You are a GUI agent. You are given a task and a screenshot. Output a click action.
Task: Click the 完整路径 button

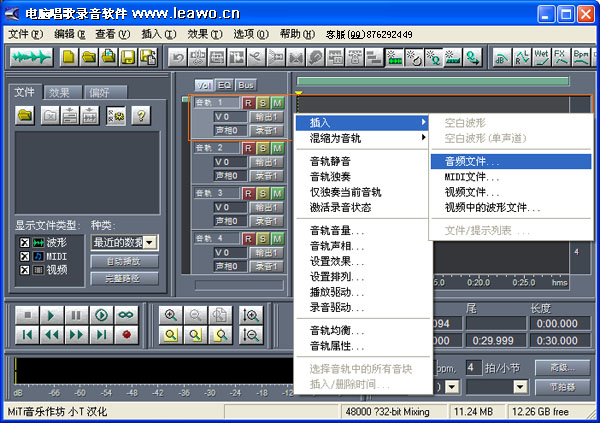124,278
